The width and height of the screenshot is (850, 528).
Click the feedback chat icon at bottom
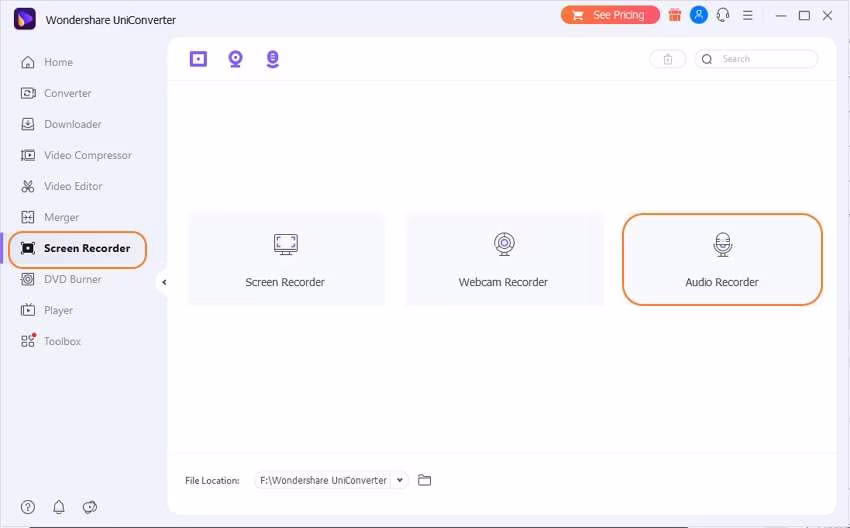coord(89,507)
